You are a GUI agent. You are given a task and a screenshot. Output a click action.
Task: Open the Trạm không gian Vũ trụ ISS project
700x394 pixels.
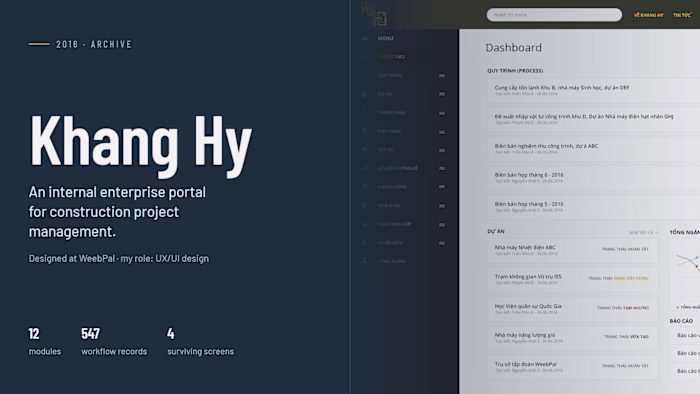(x=572, y=279)
